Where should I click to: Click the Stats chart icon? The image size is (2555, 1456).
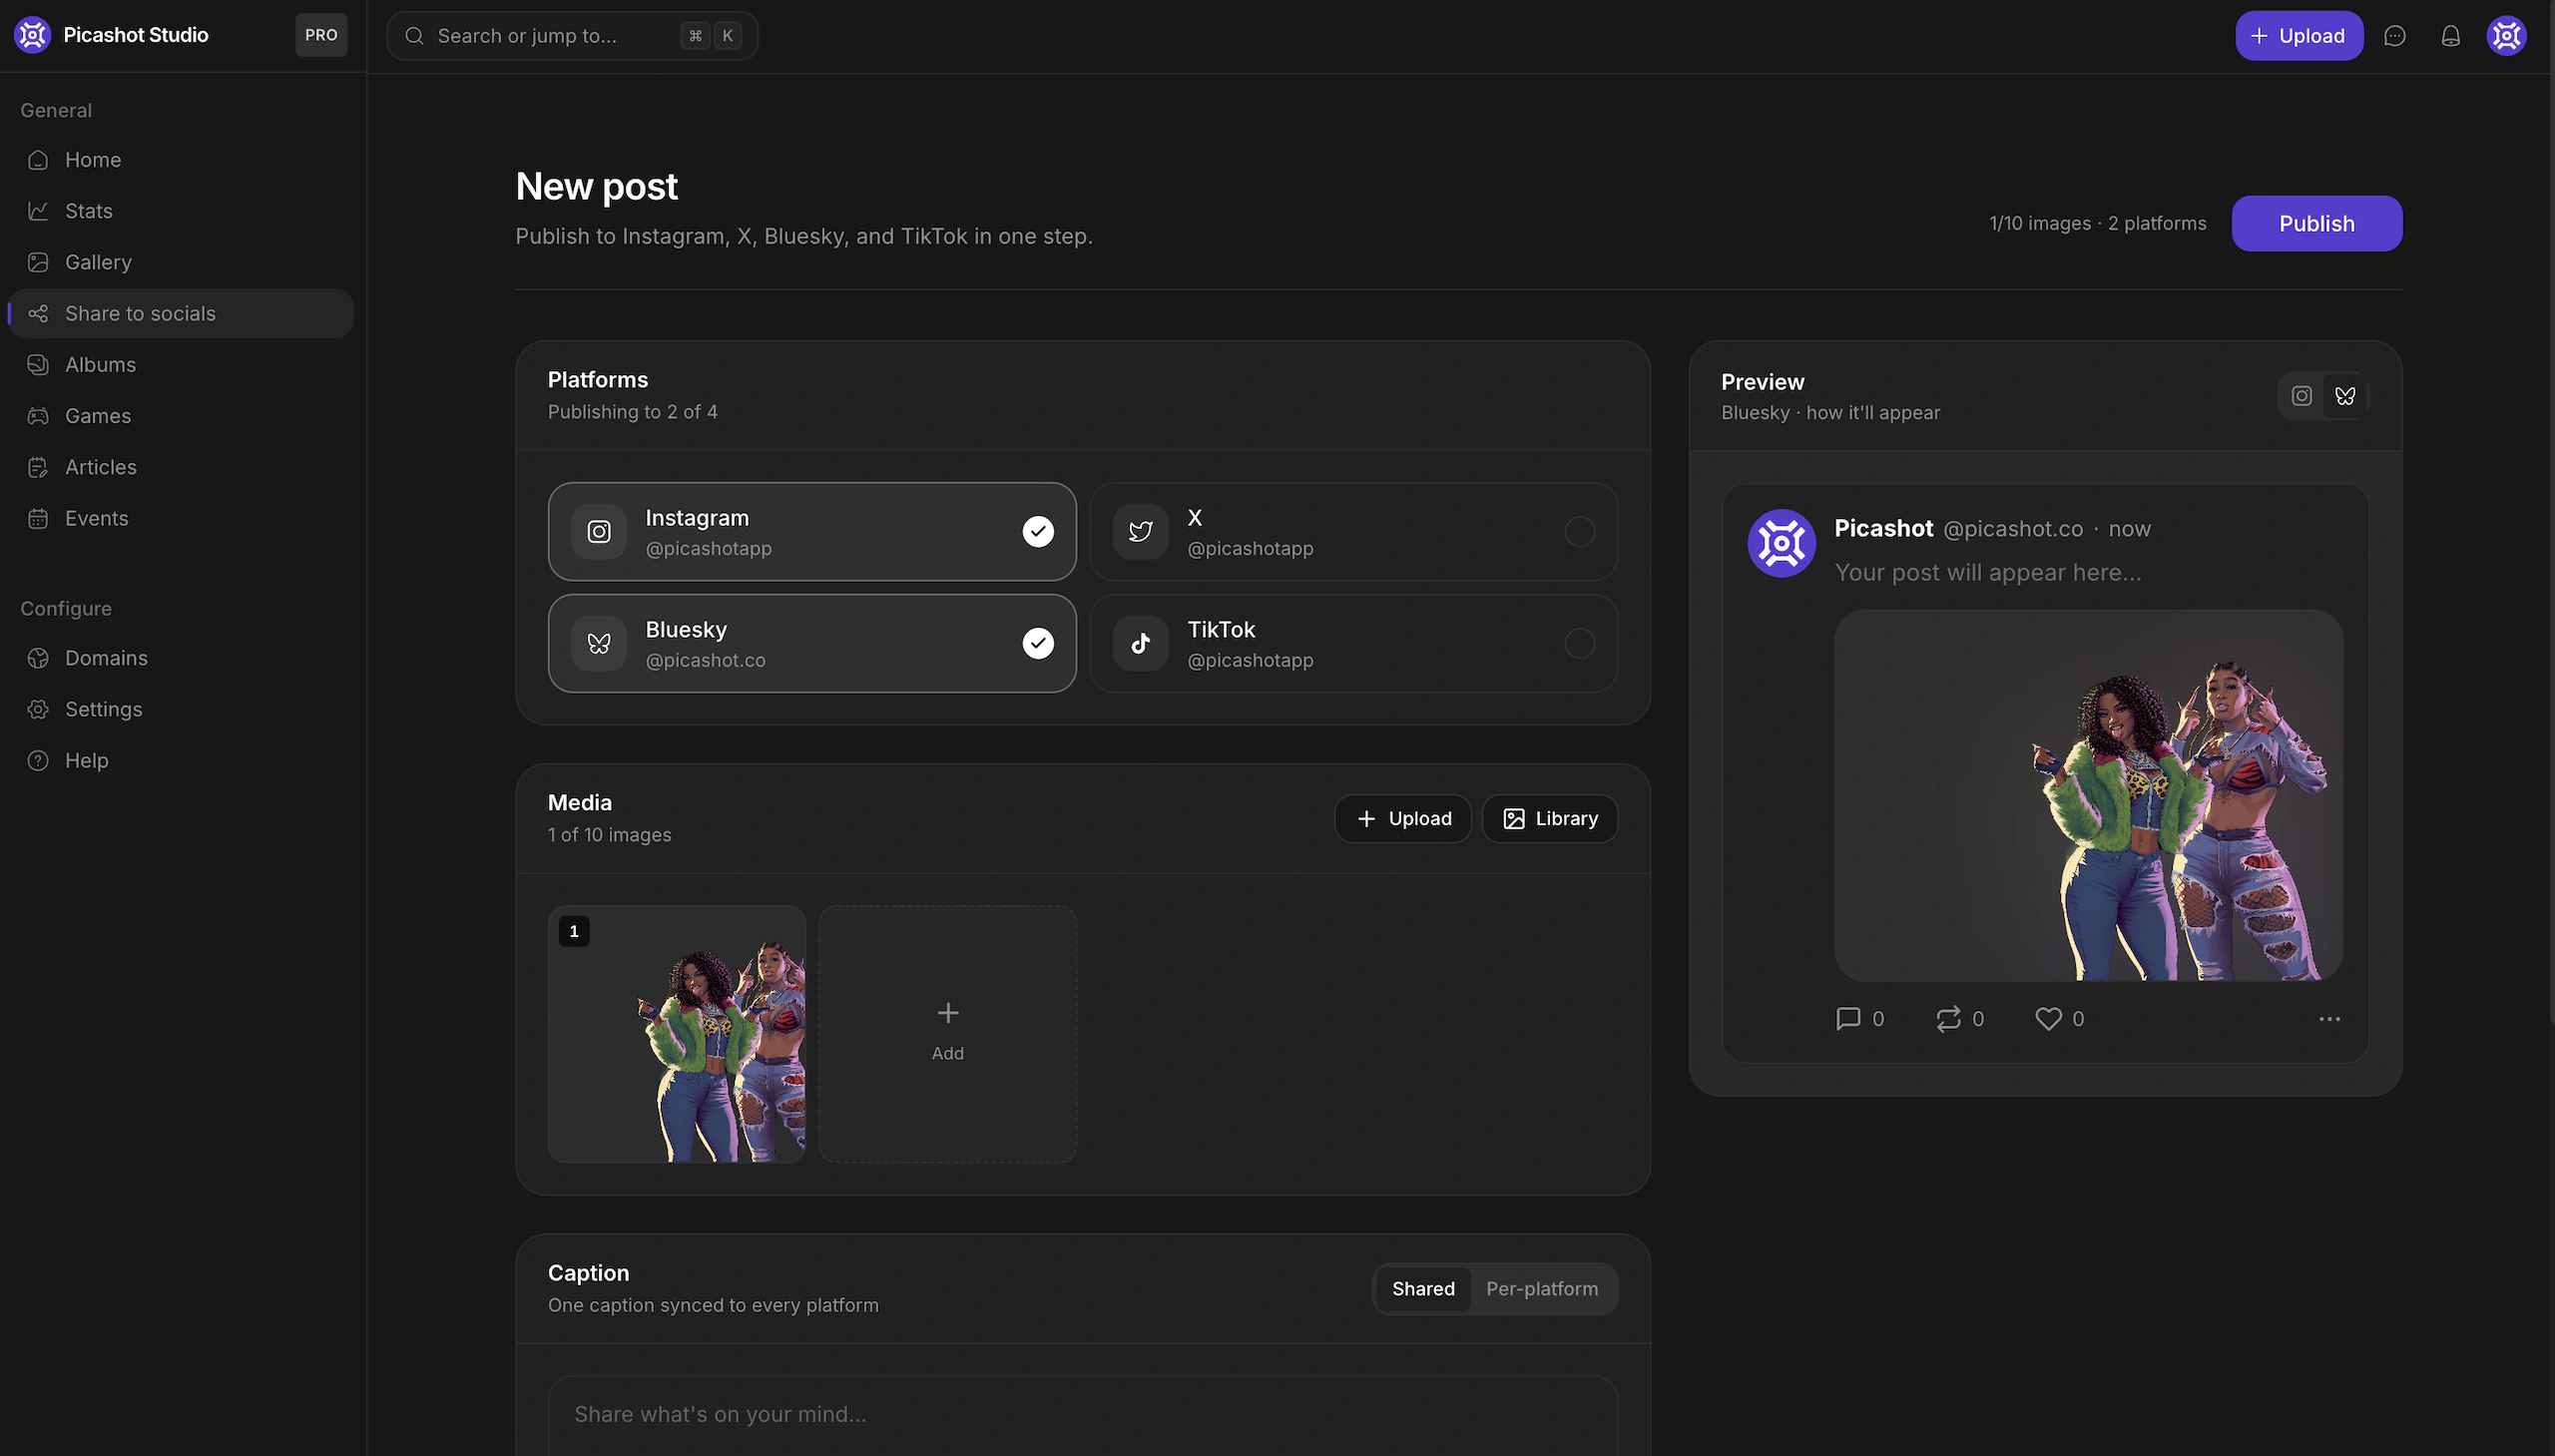(x=38, y=211)
